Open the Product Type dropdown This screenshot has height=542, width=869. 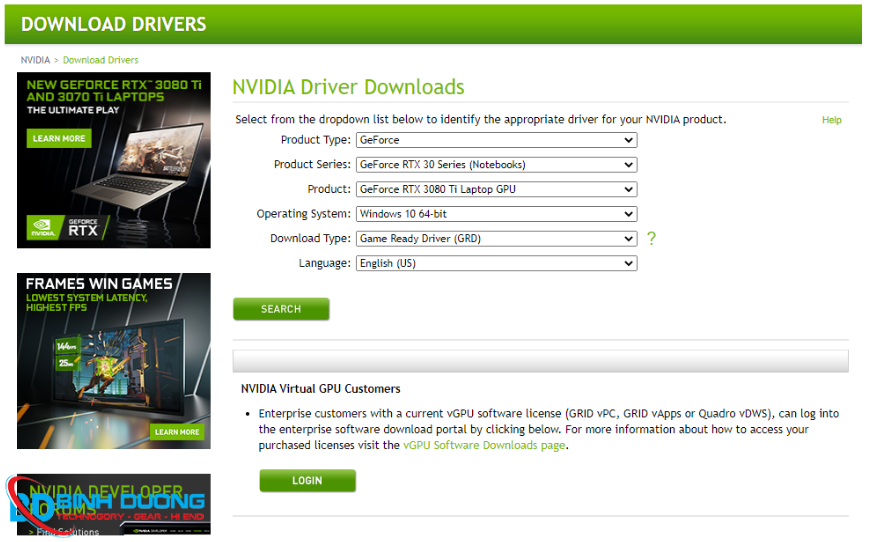click(497, 140)
